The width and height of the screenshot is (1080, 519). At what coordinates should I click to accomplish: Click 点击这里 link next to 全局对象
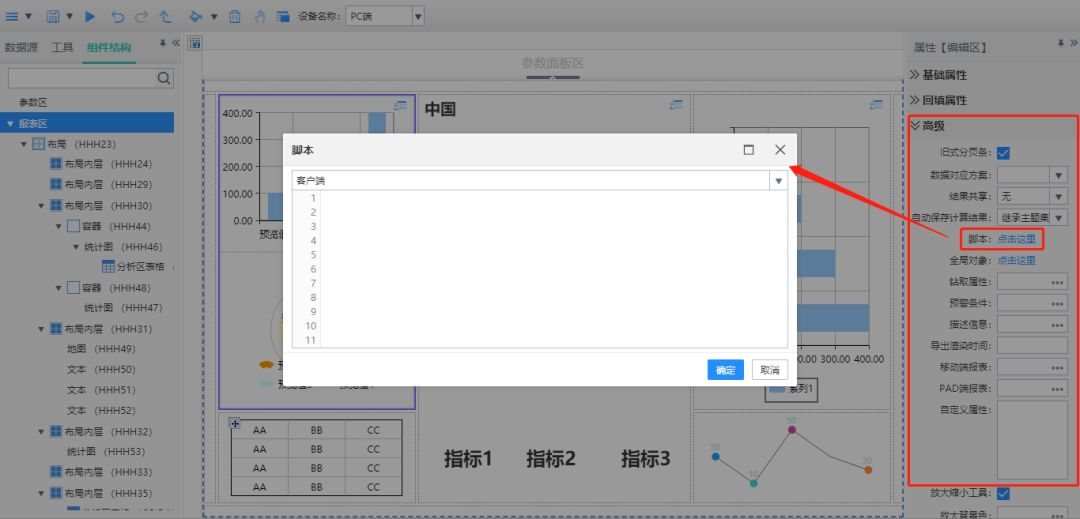point(1016,261)
